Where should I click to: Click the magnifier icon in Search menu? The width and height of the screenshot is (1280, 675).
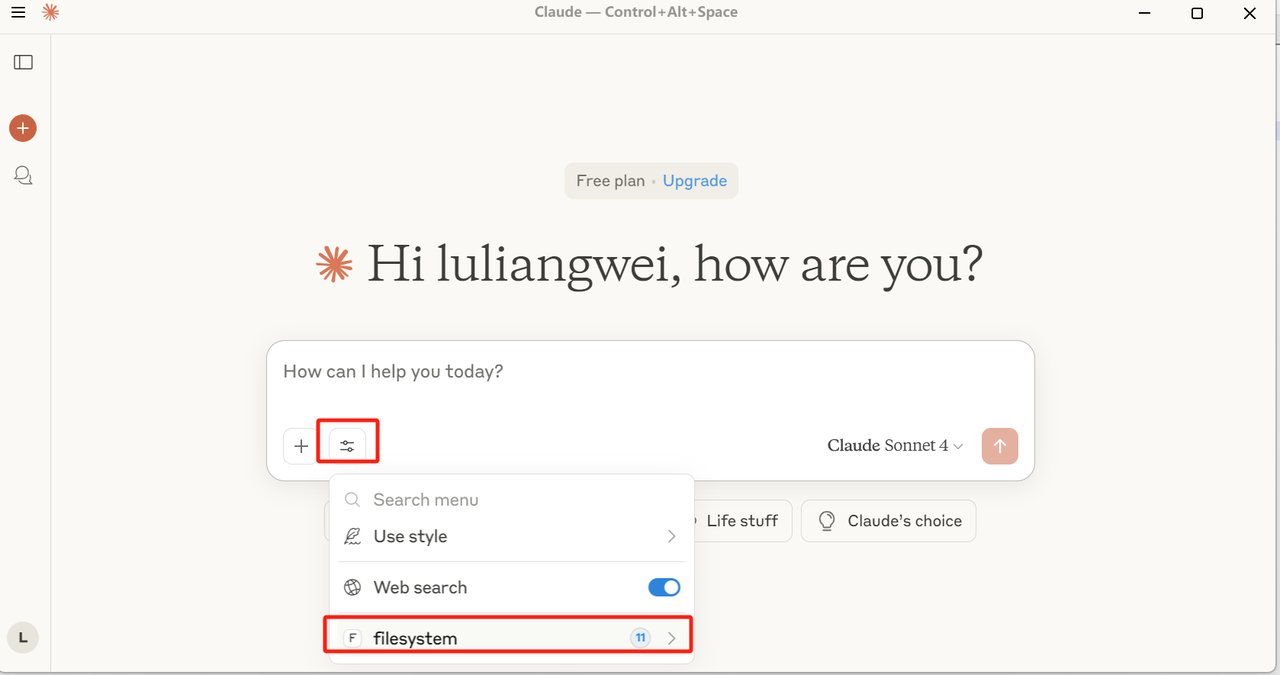(352, 500)
